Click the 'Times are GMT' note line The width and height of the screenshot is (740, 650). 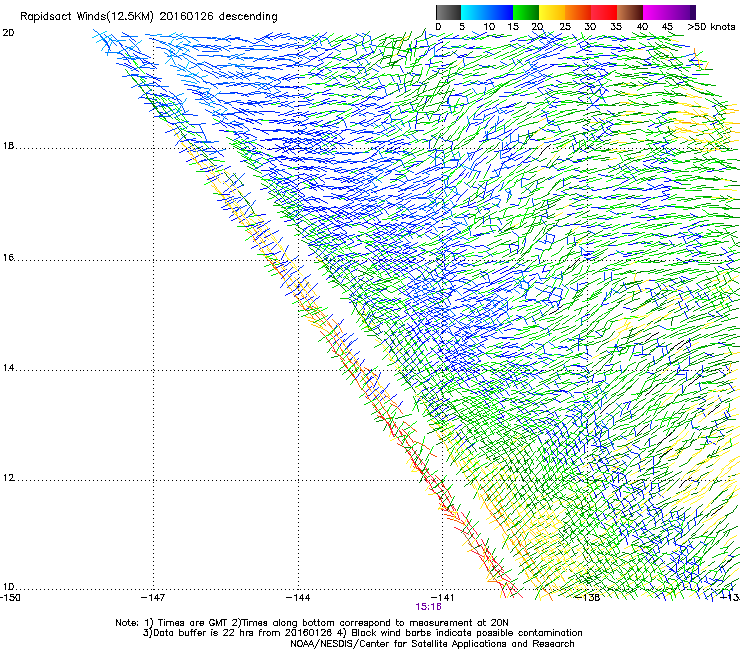point(312,623)
